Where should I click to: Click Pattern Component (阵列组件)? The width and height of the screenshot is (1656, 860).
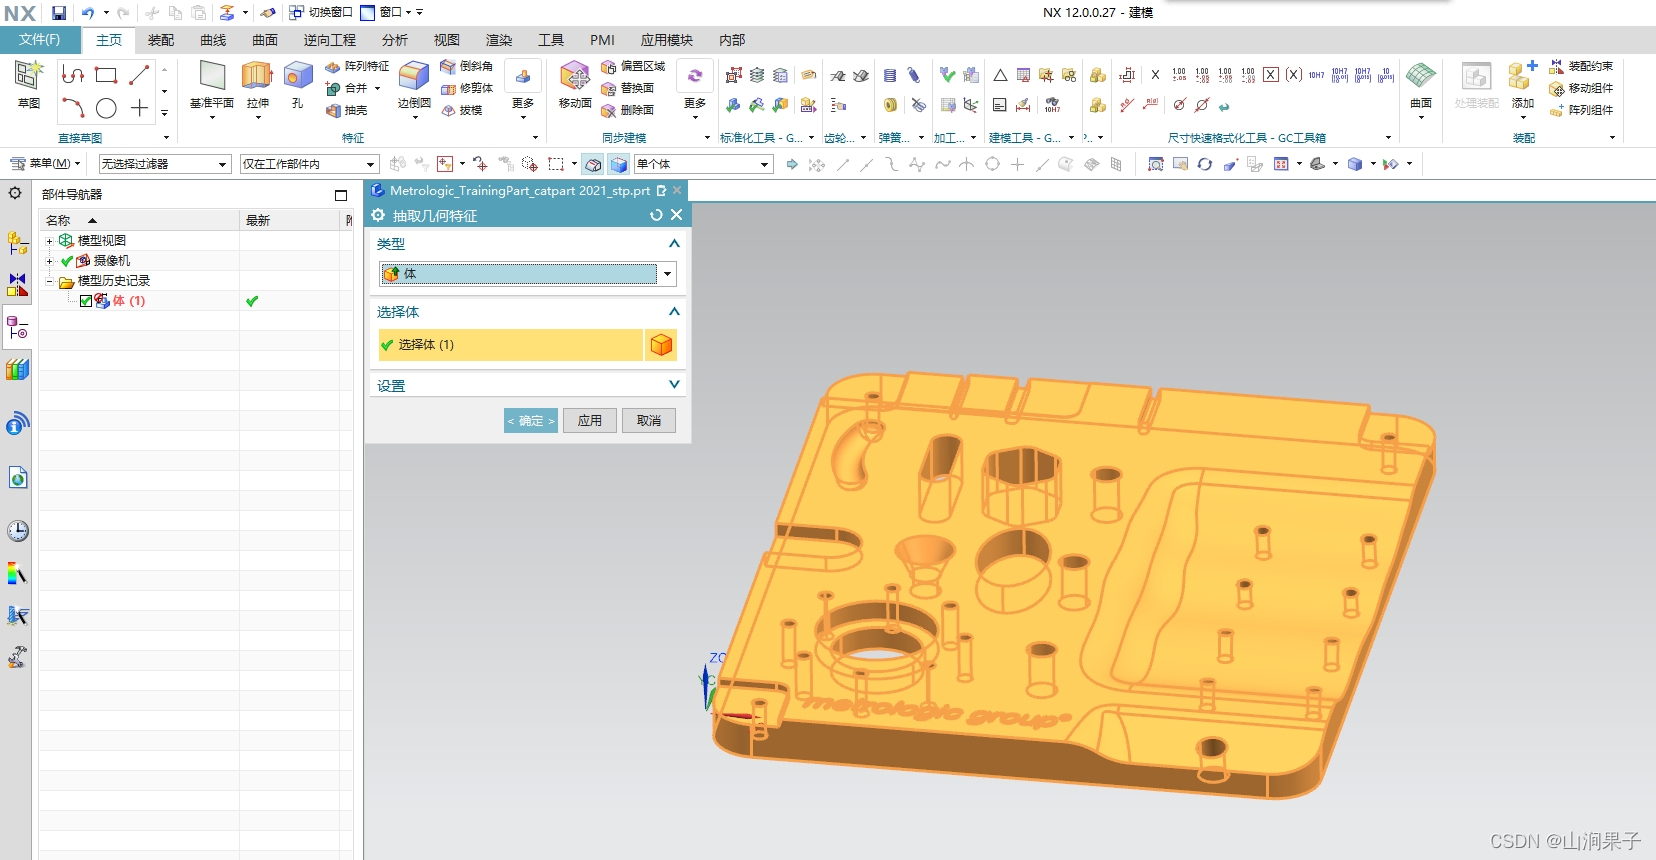pyautogui.click(x=1581, y=110)
